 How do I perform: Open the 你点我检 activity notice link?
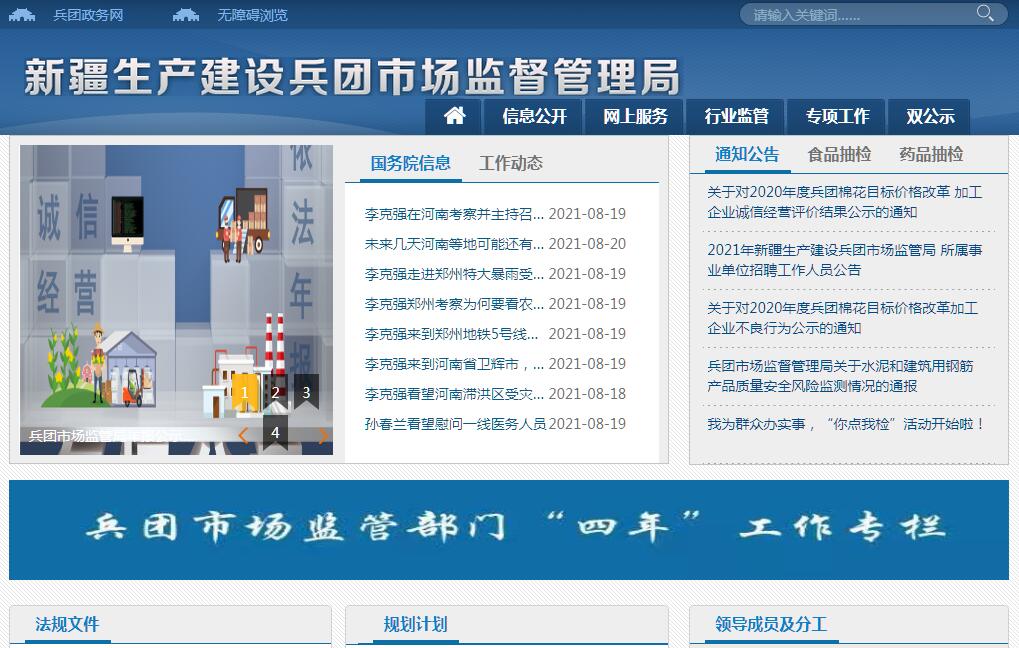tap(846, 424)
